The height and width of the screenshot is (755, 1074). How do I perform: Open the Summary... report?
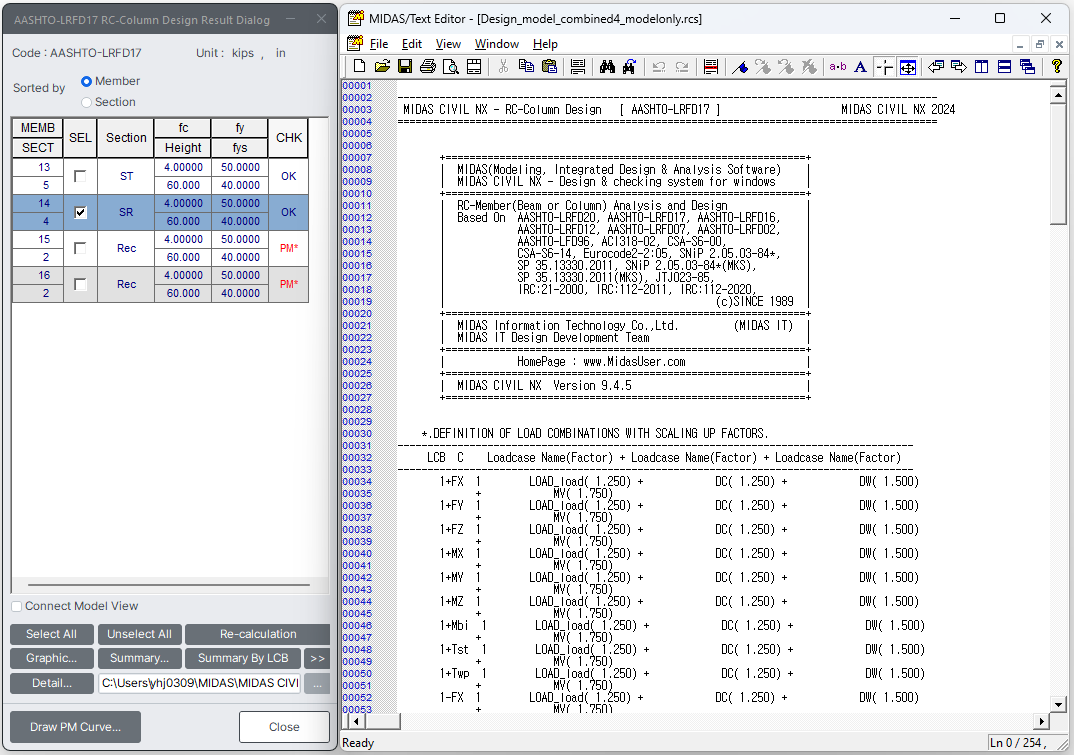(140, 658)
